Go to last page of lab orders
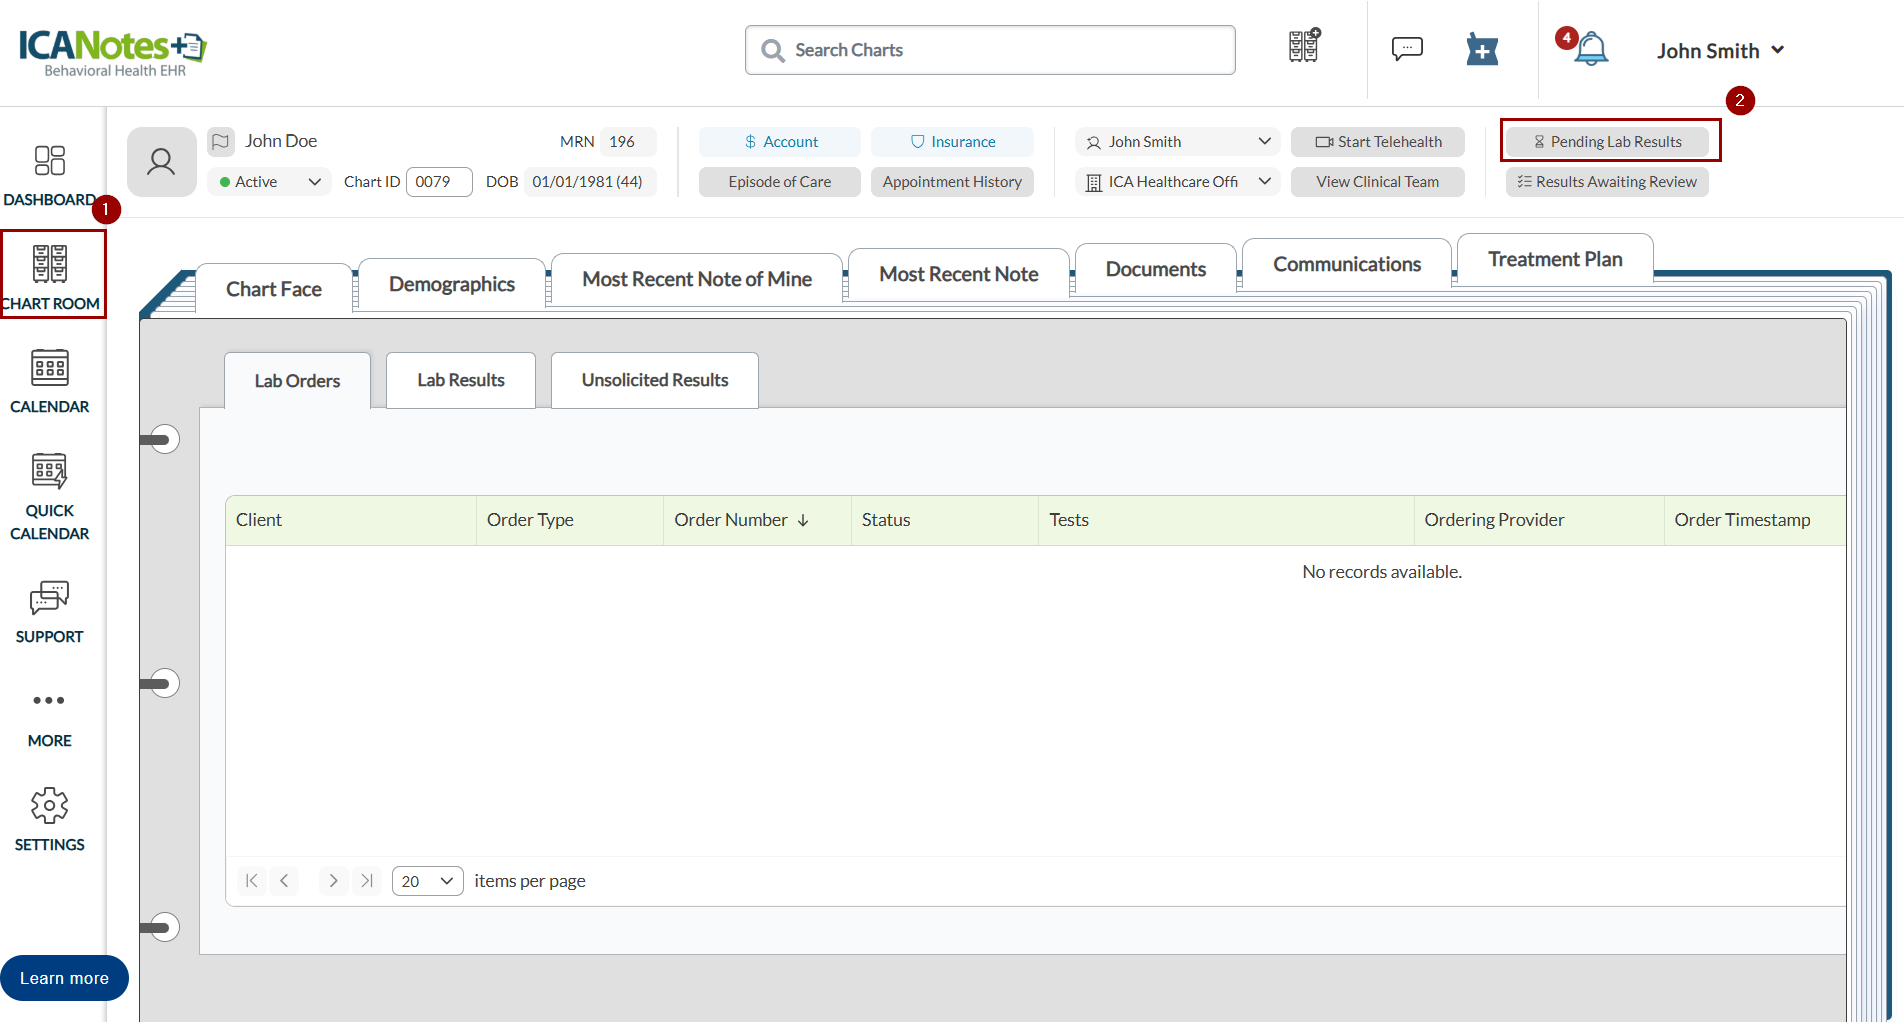This screenshot has height=1022, width=1904. point(367,881)
